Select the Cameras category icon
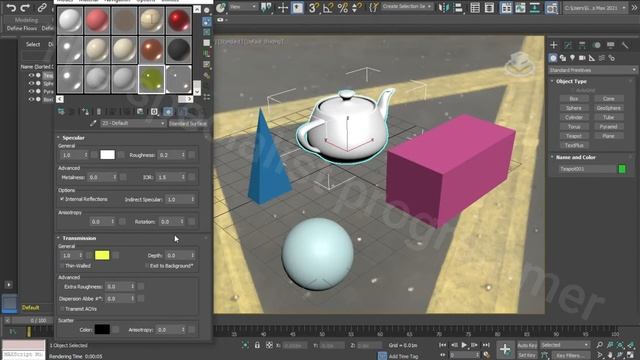640x360 pixels. [x=582, y=58]
